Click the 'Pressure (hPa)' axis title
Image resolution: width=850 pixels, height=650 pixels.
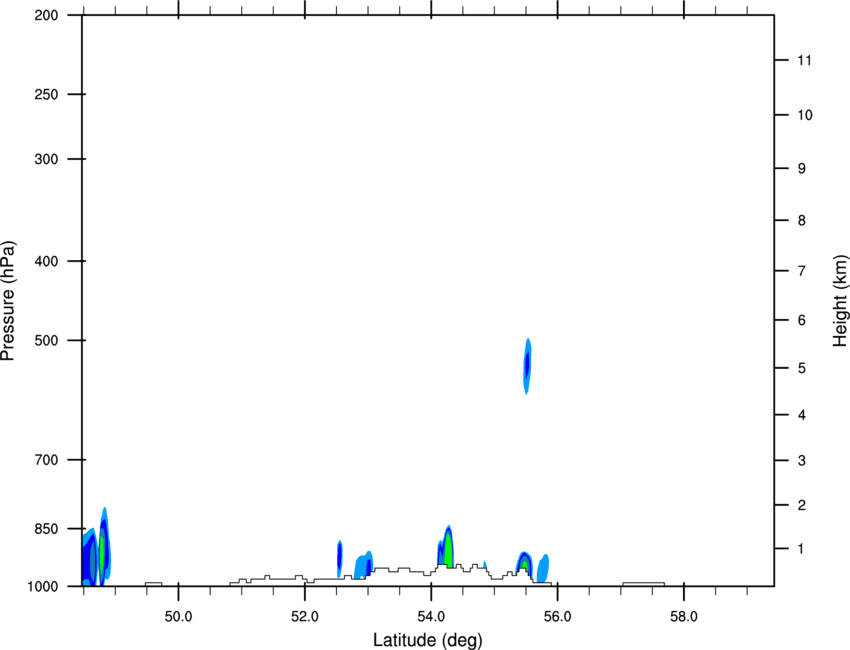pos(8,301)
